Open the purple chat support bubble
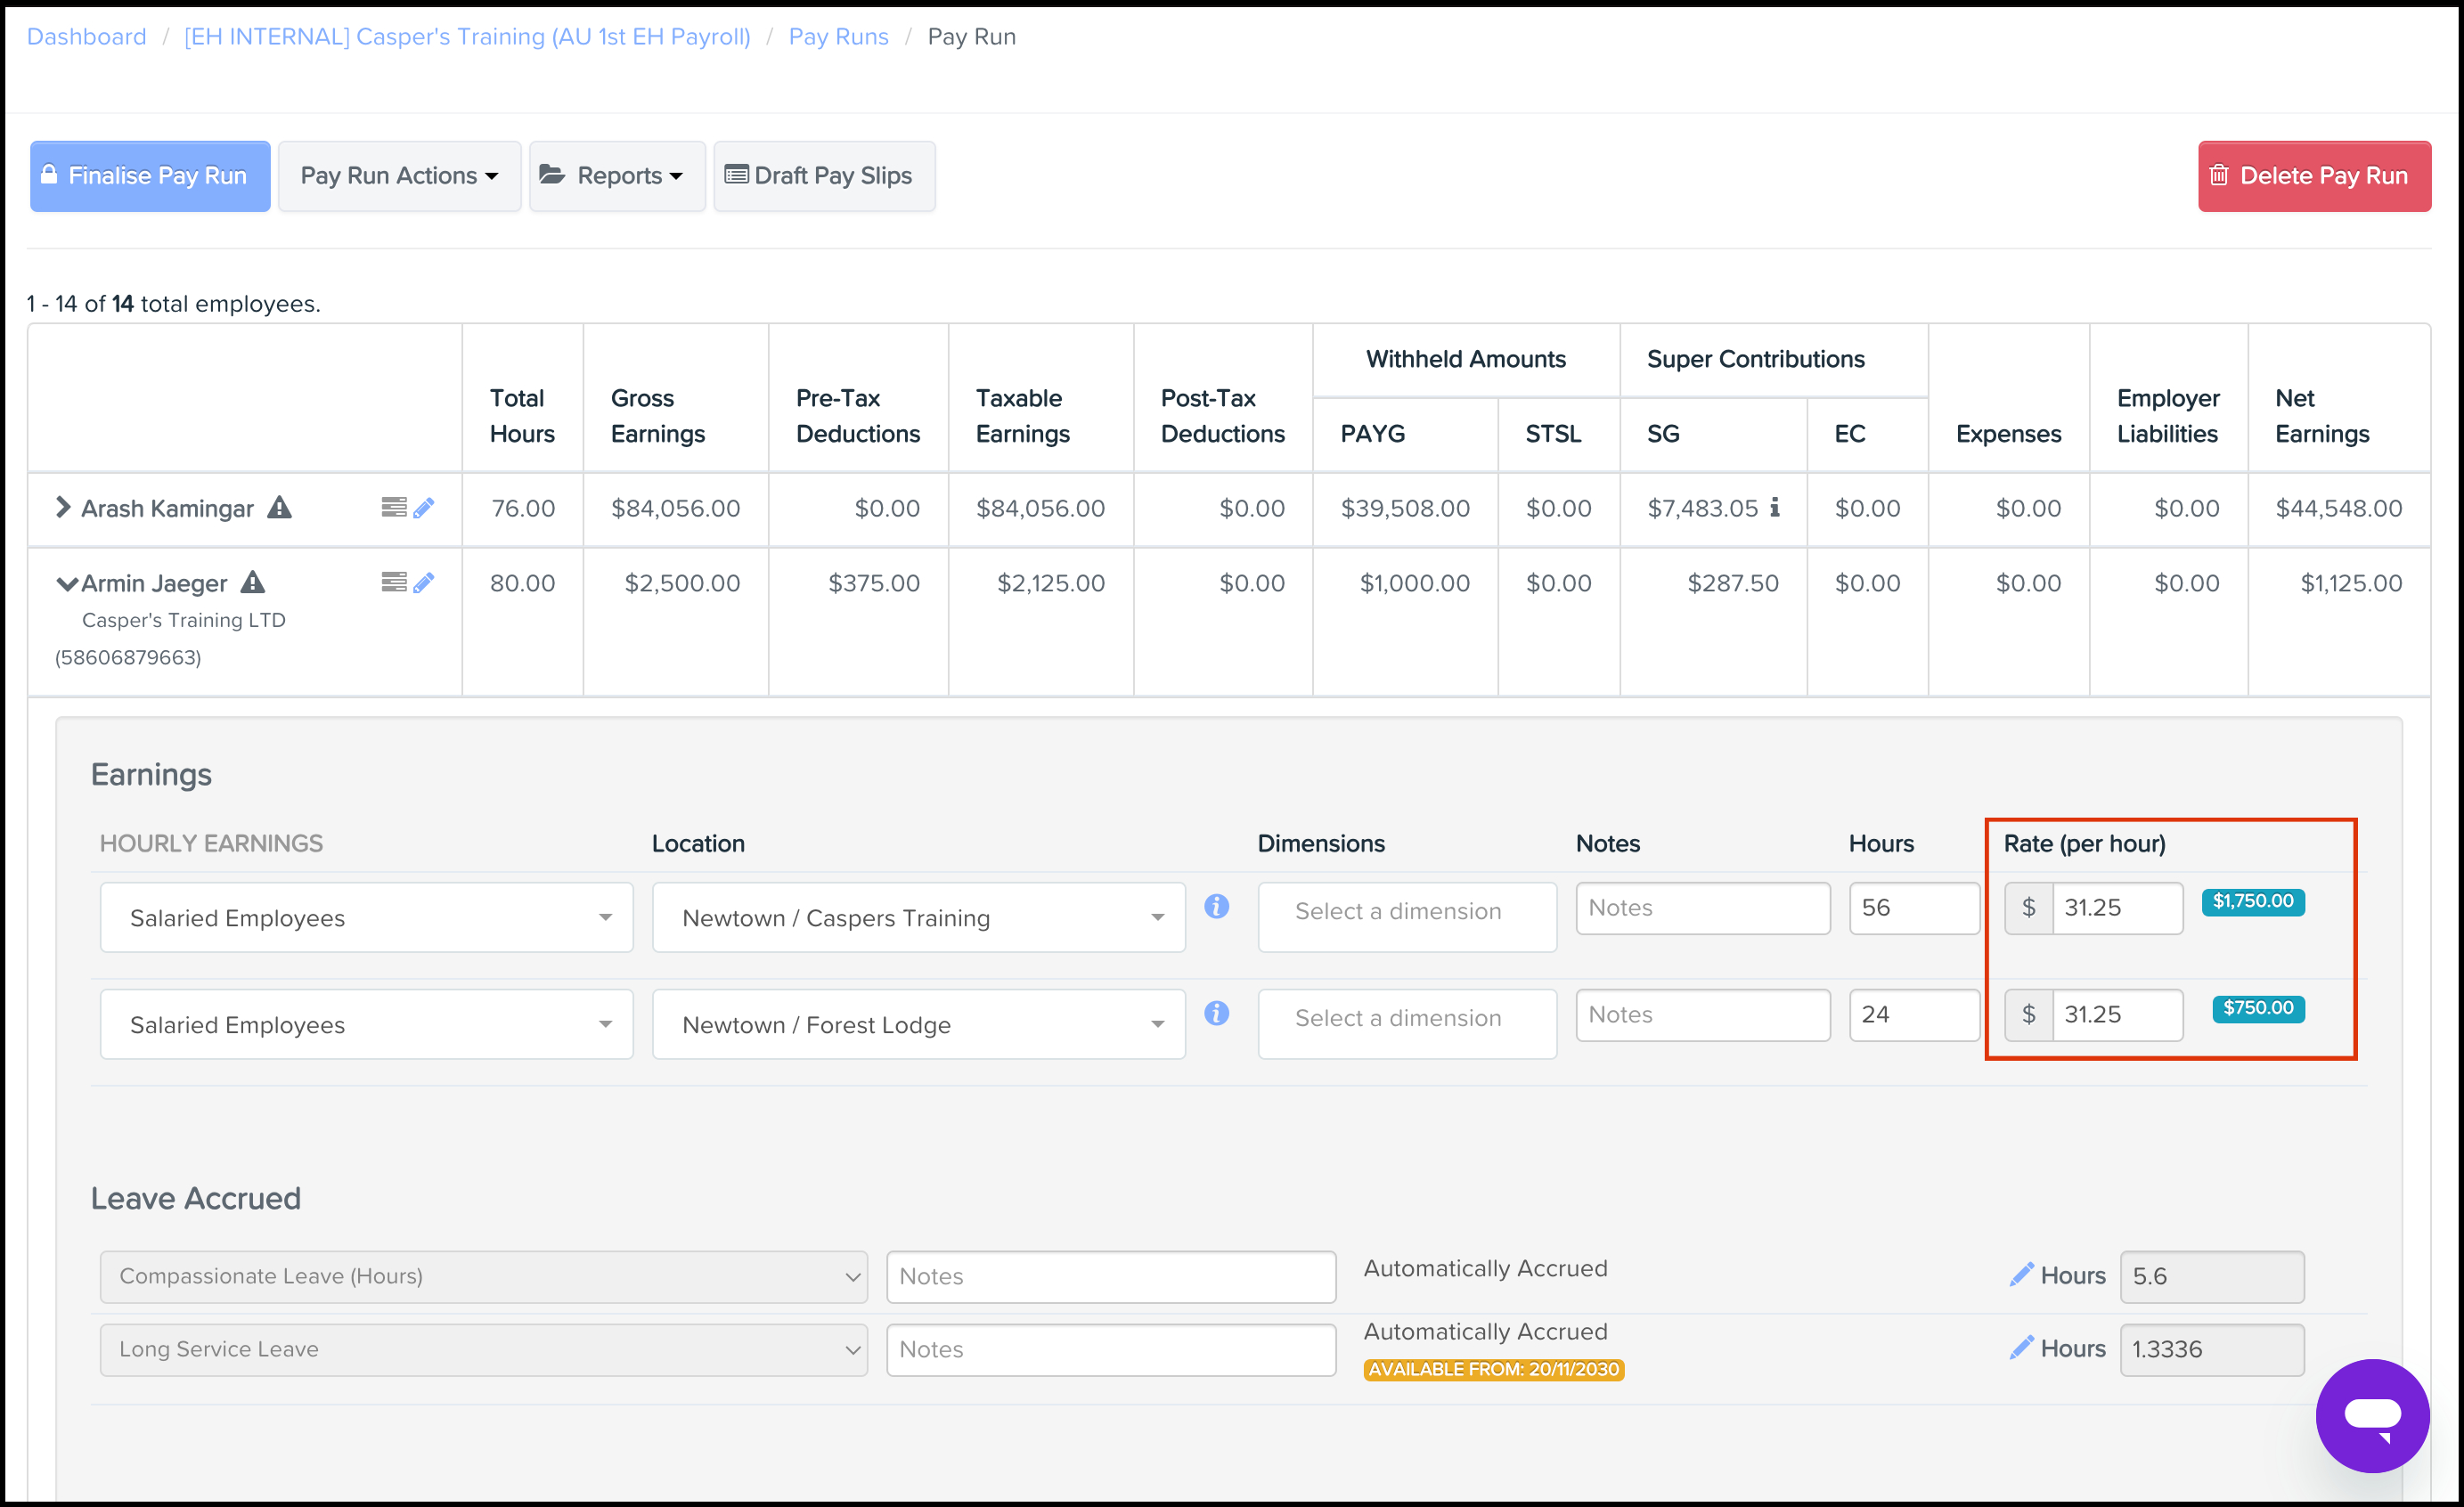The width and height of the screenshot is (2464, 1507). pyautogui.click(x=2372, y=1415)
